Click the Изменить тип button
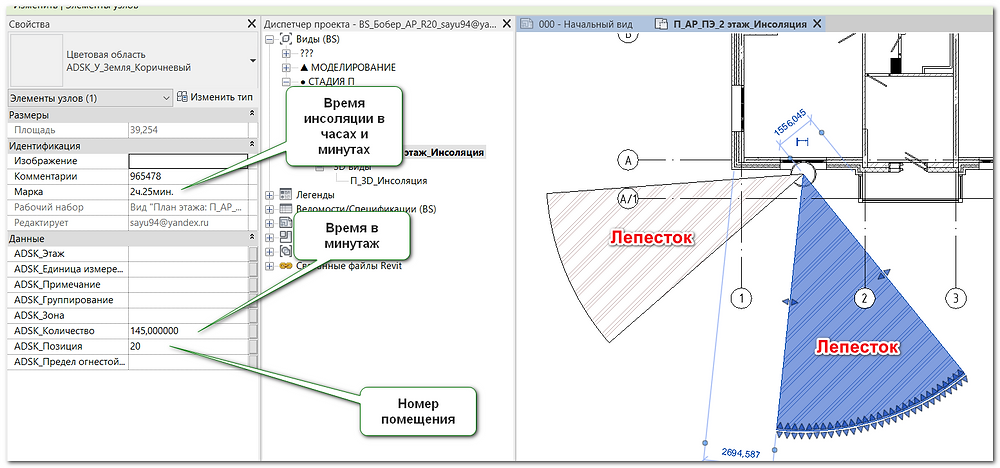This screenshot has width=1000, height=468. pyautogui.click(x=215, y=98)
